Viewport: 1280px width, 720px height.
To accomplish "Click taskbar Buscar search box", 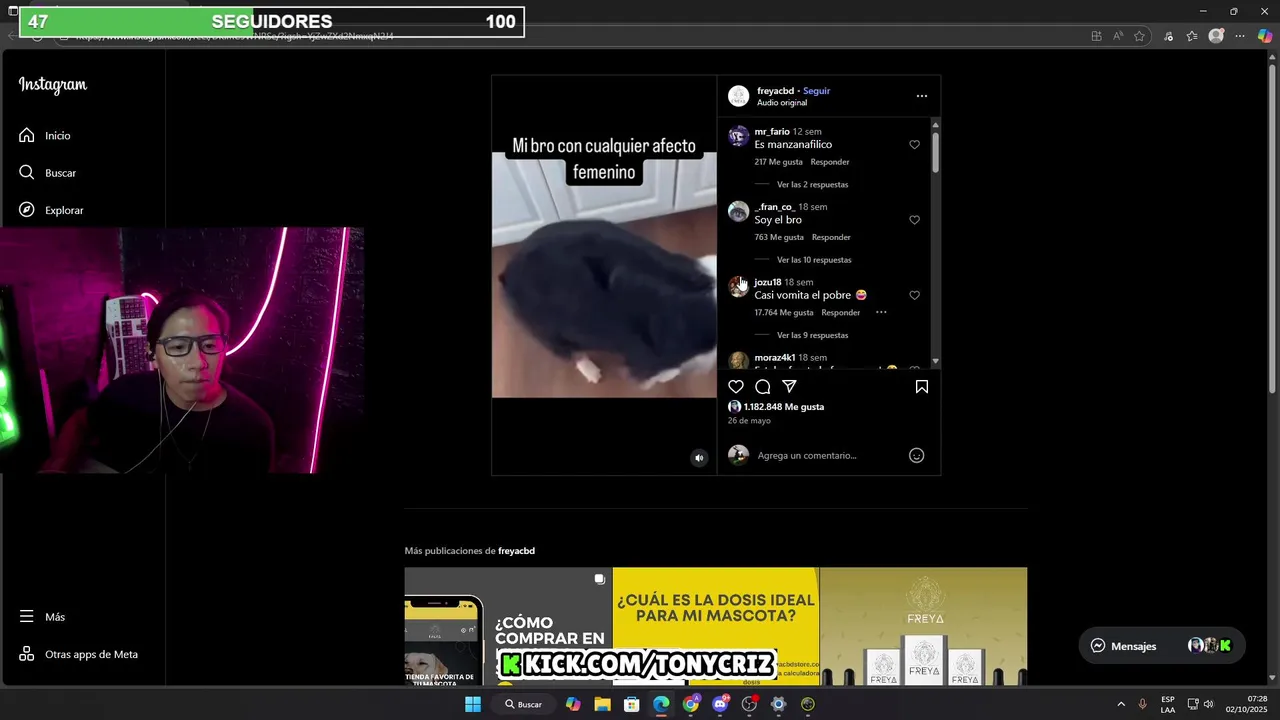I will [523, 704].
